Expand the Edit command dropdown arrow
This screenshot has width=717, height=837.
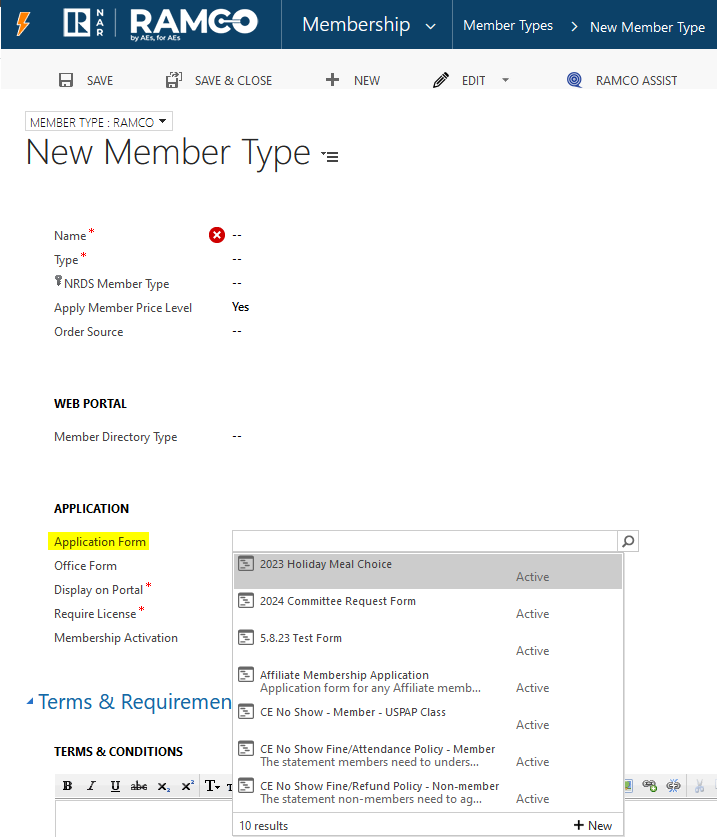pos(505,80)
